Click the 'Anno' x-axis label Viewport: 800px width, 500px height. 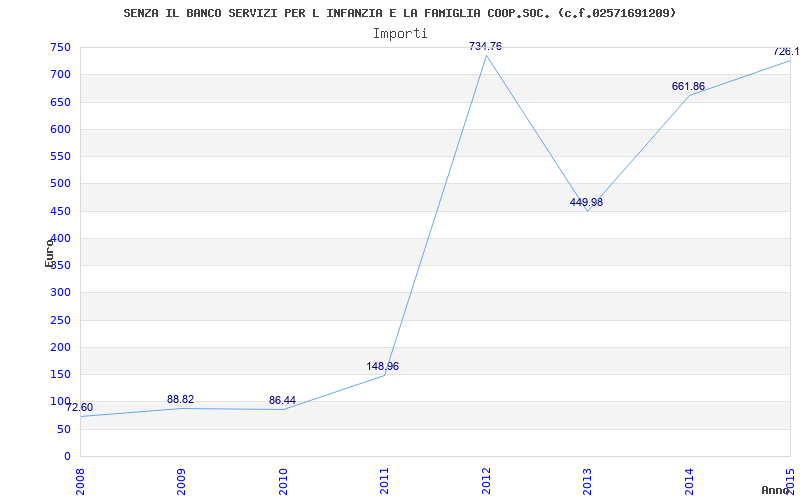[776, 490]
